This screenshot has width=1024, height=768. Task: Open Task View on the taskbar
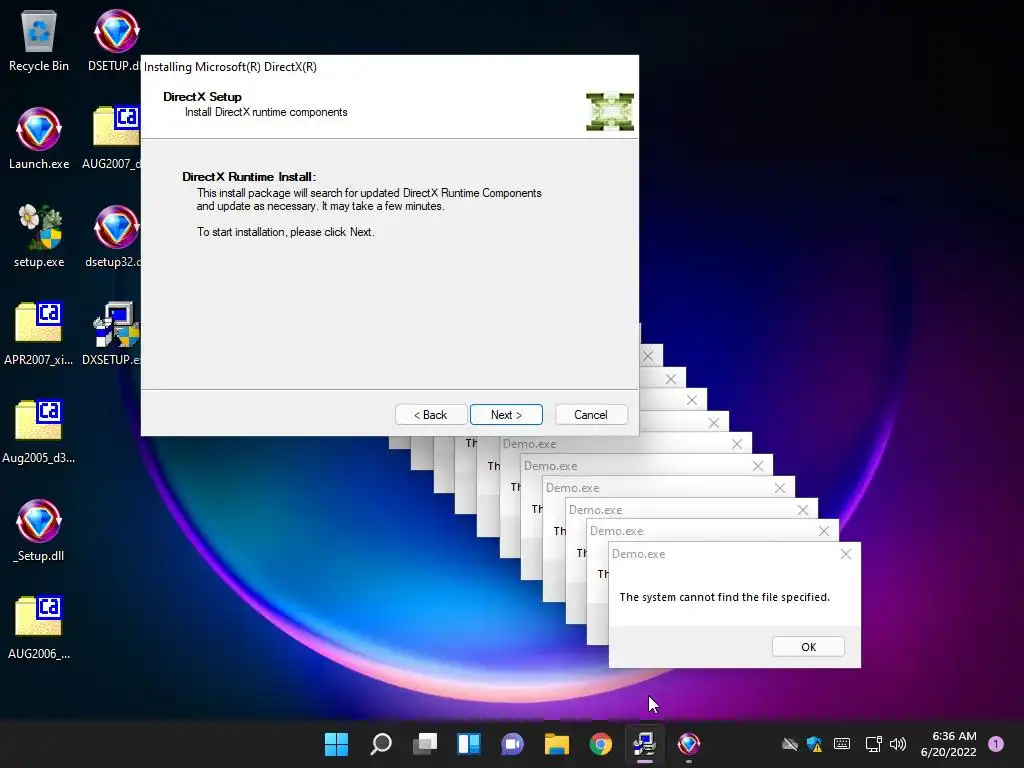[425, 744]
